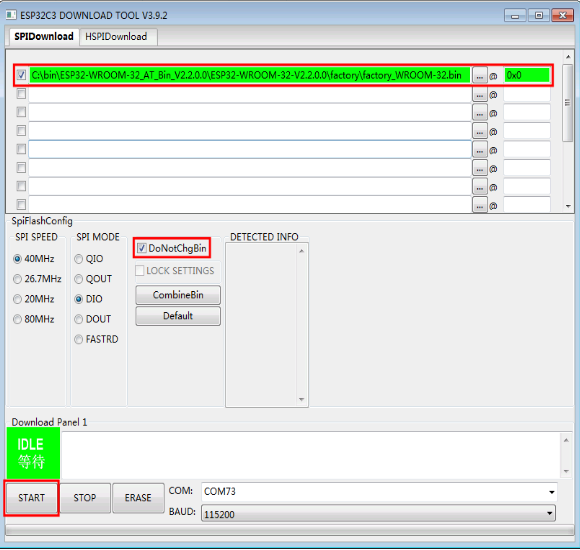Maximize the ESP32C3 Download Tool window
The image size is (580, 550).
(539, 16)
